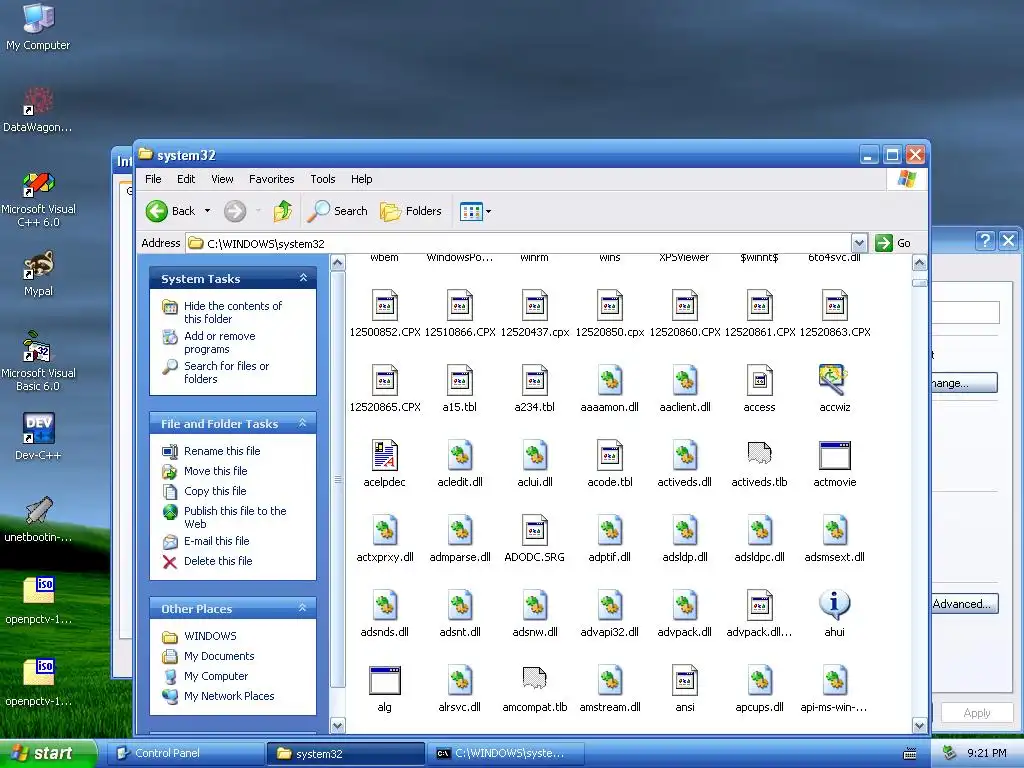This screenshot has height=768, width=1024.
Task: Open the Back button history dropdown
Action: pyautogui.click(x=208, y=211)
